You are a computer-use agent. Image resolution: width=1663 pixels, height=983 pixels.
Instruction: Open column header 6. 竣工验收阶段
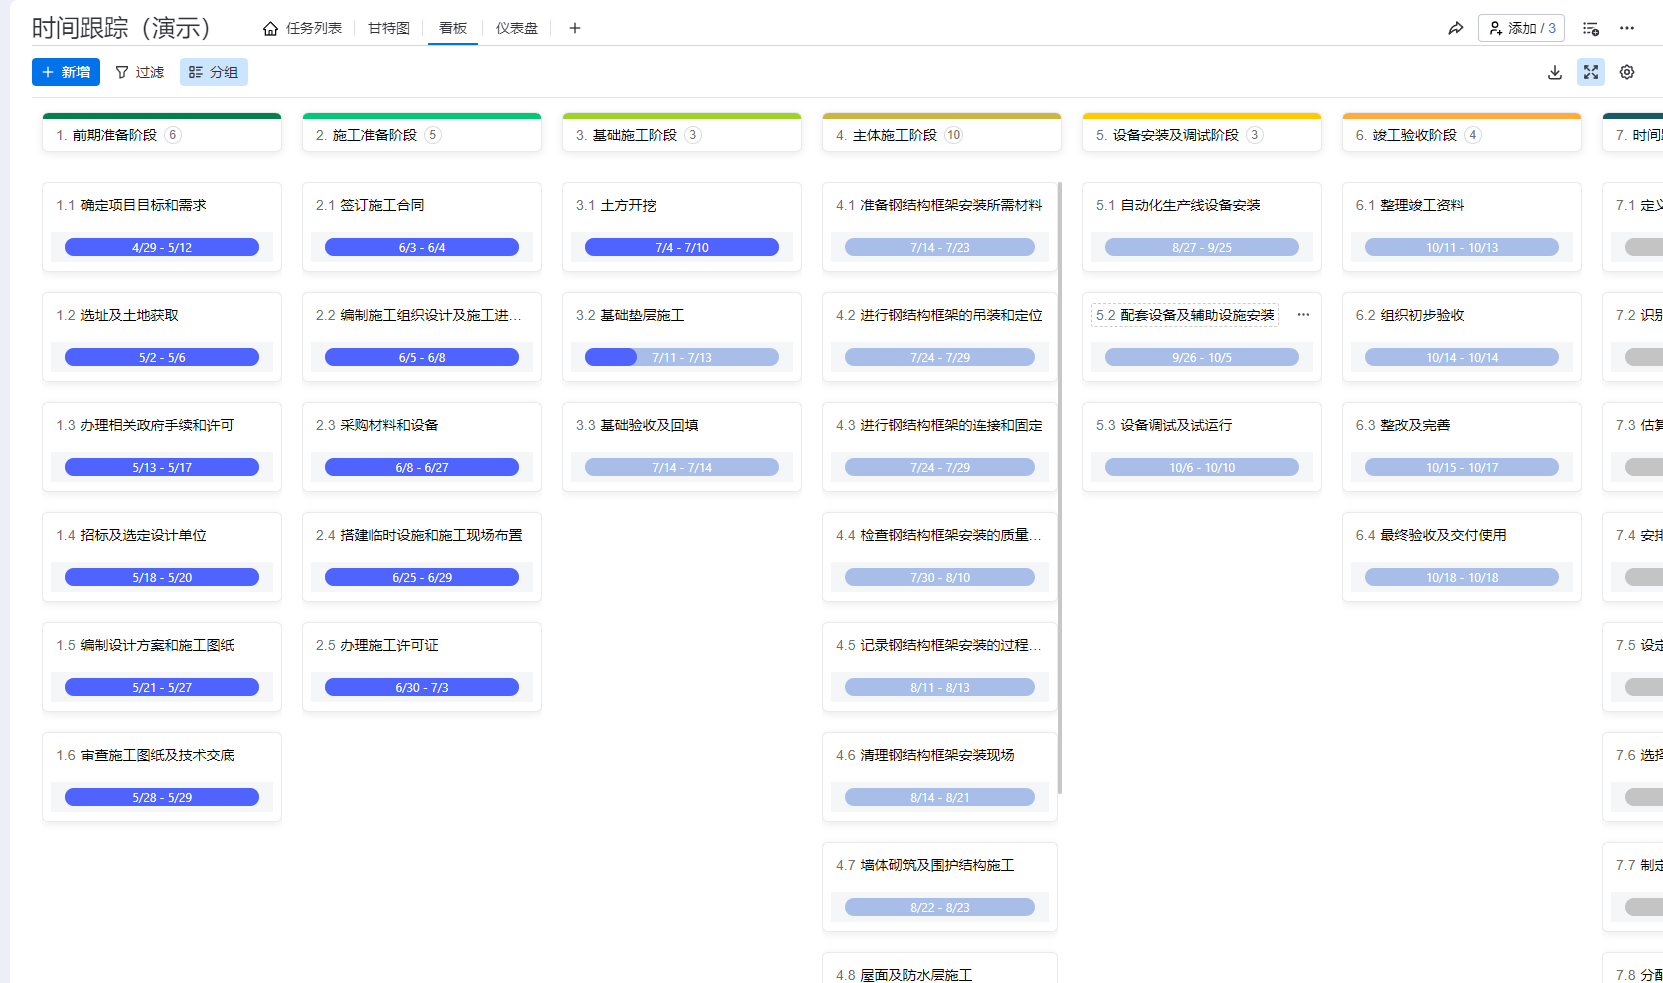[1462, 135]
